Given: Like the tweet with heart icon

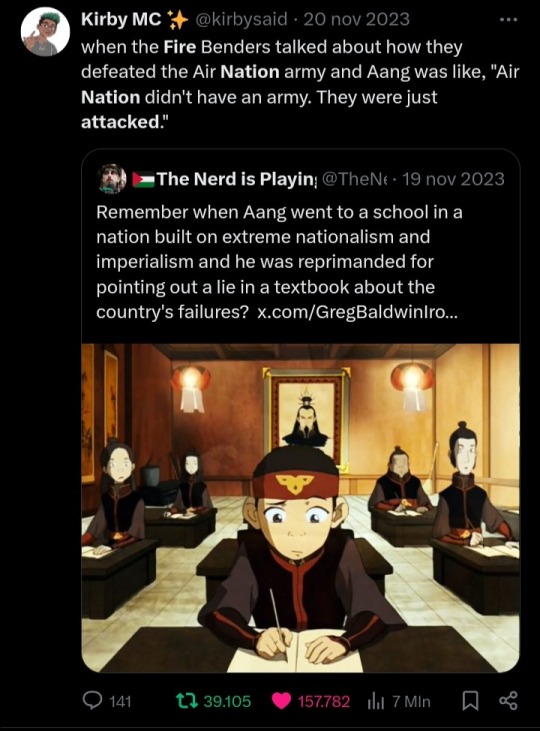Looking at the screenshot, I should click(282, 701).
